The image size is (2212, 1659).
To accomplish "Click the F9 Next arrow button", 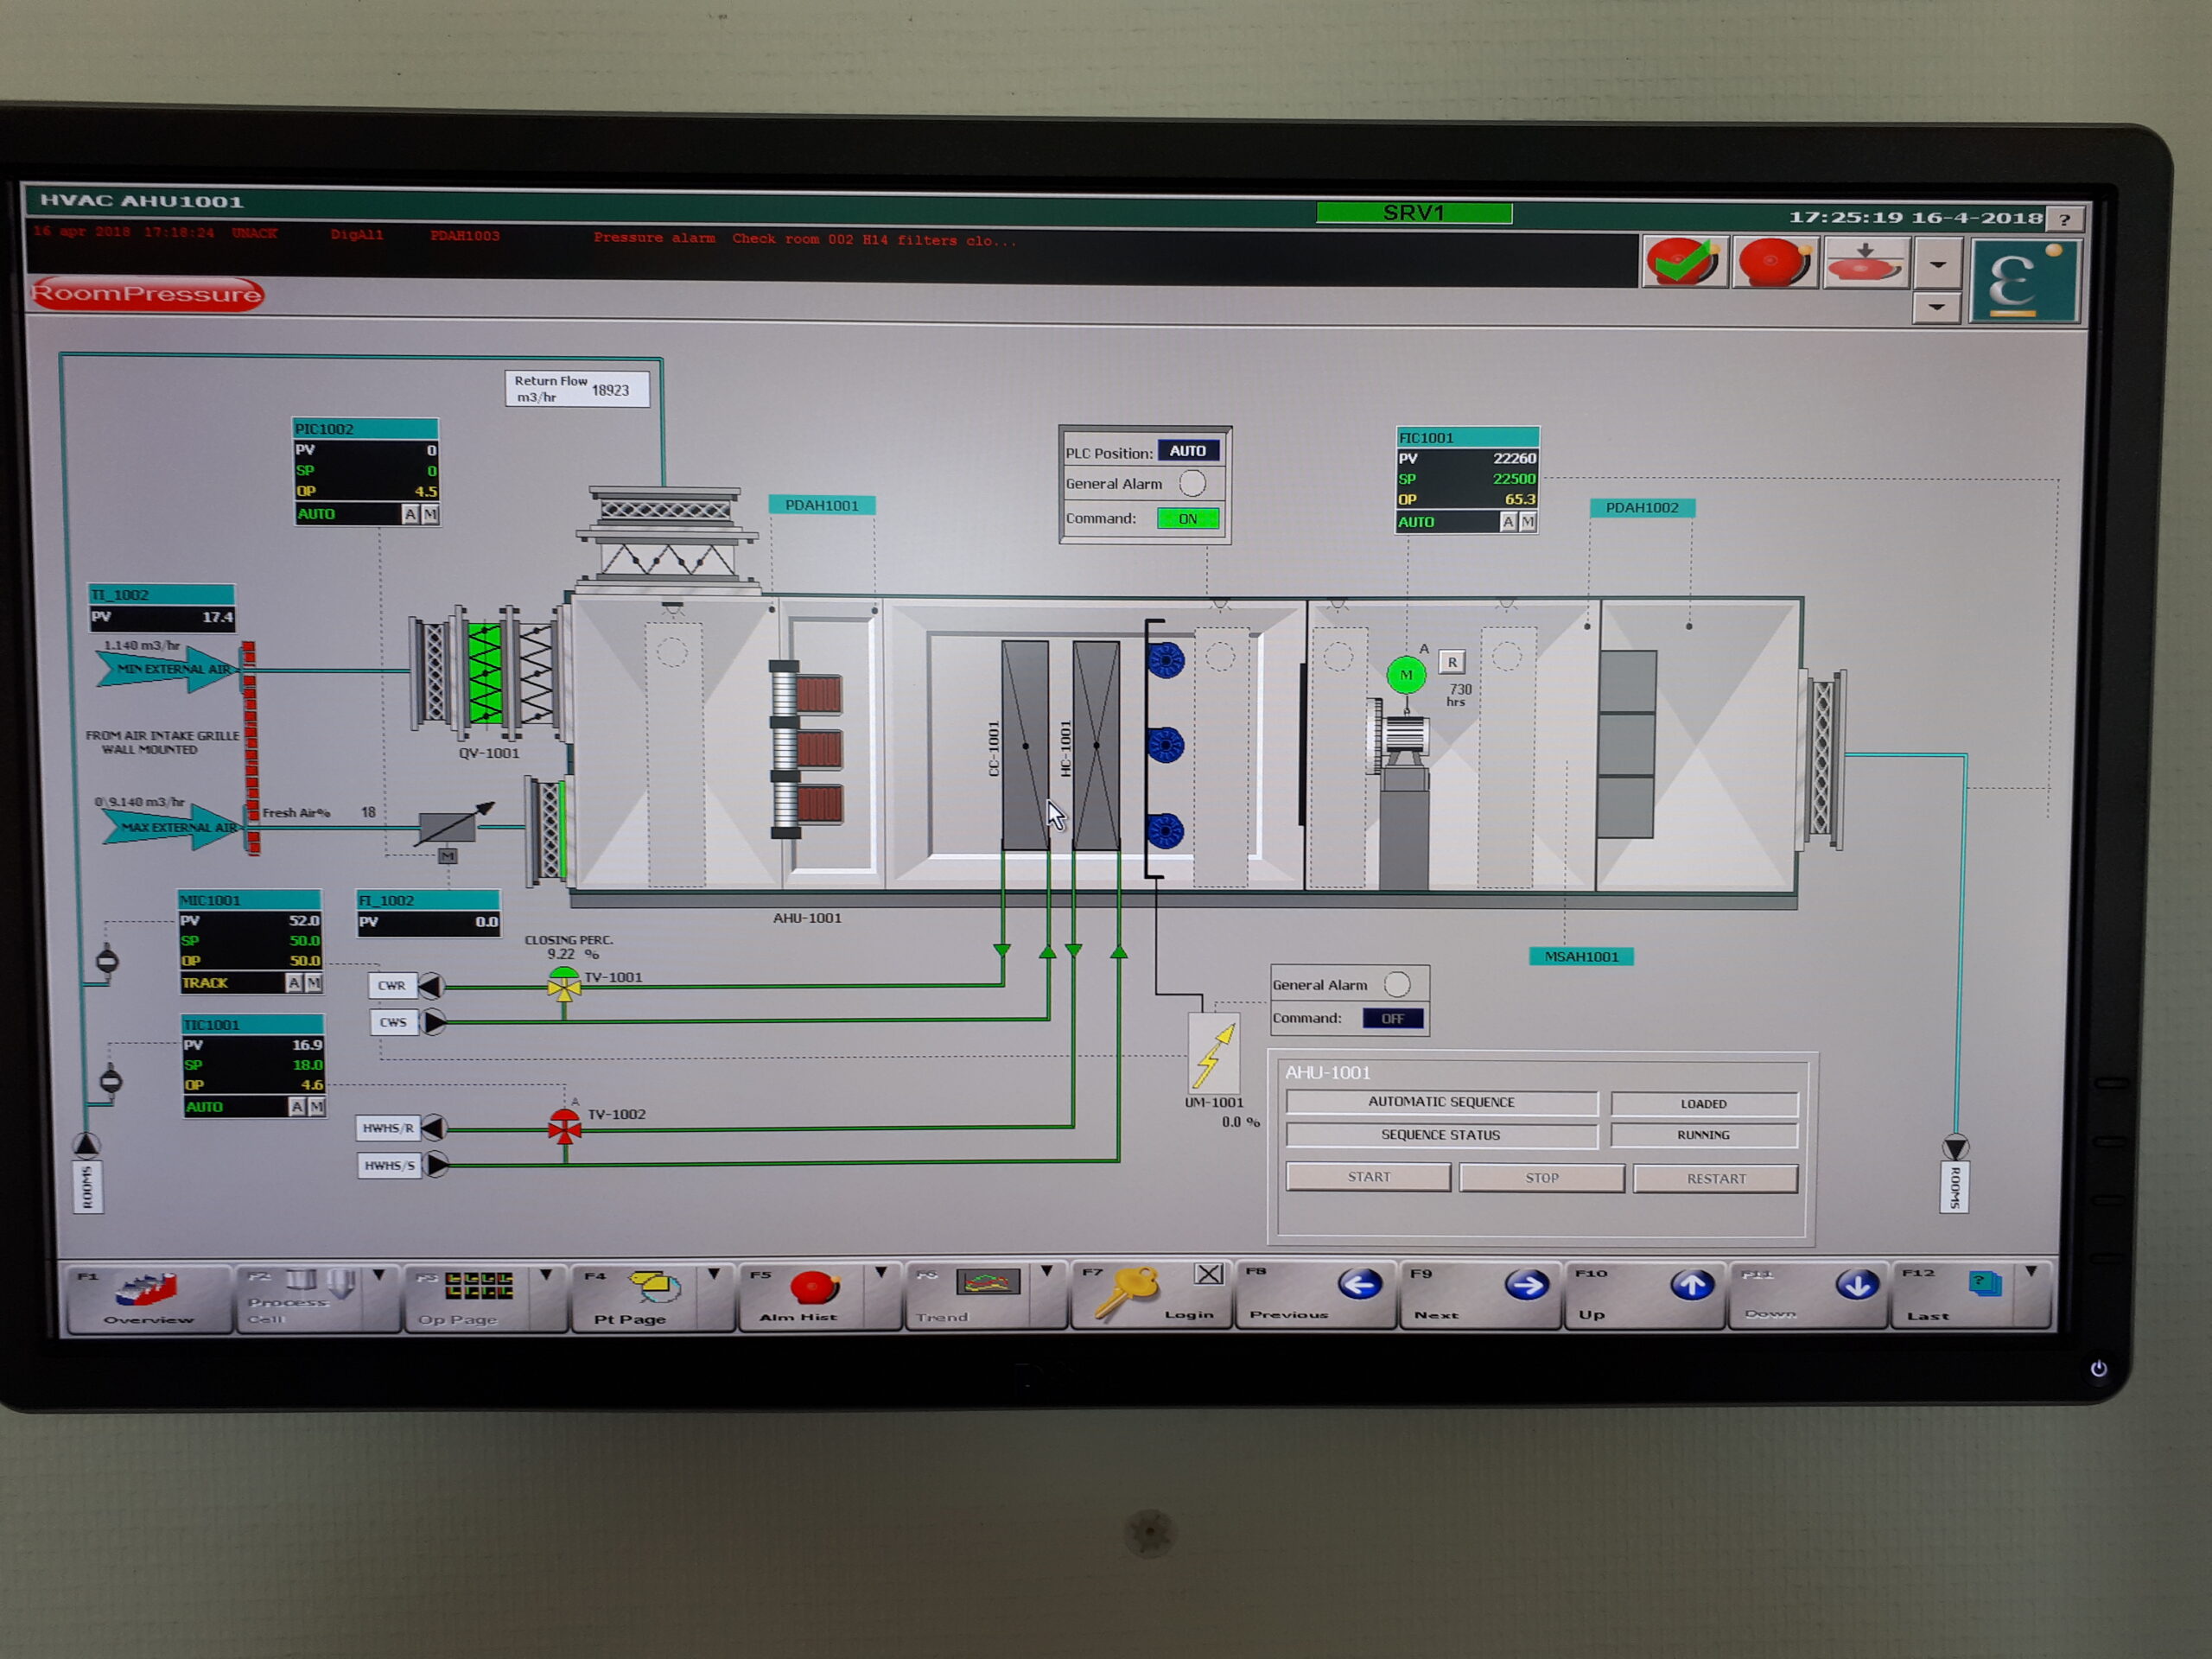I will pyautogui.click(x=1479, y=1296).
